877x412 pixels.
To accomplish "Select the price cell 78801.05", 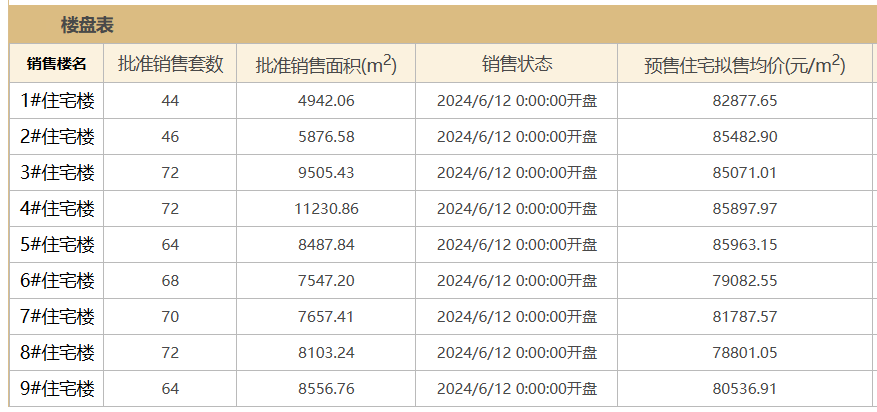I will [745, 353].
